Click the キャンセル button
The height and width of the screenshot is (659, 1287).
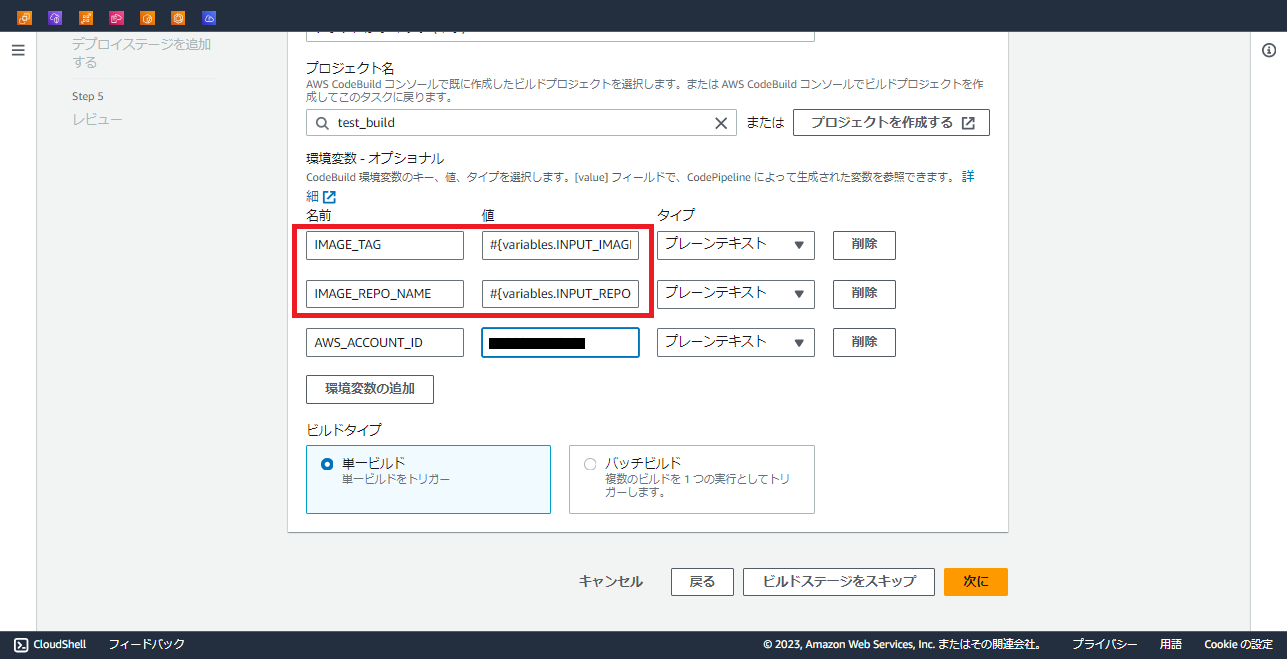[611, 582]
